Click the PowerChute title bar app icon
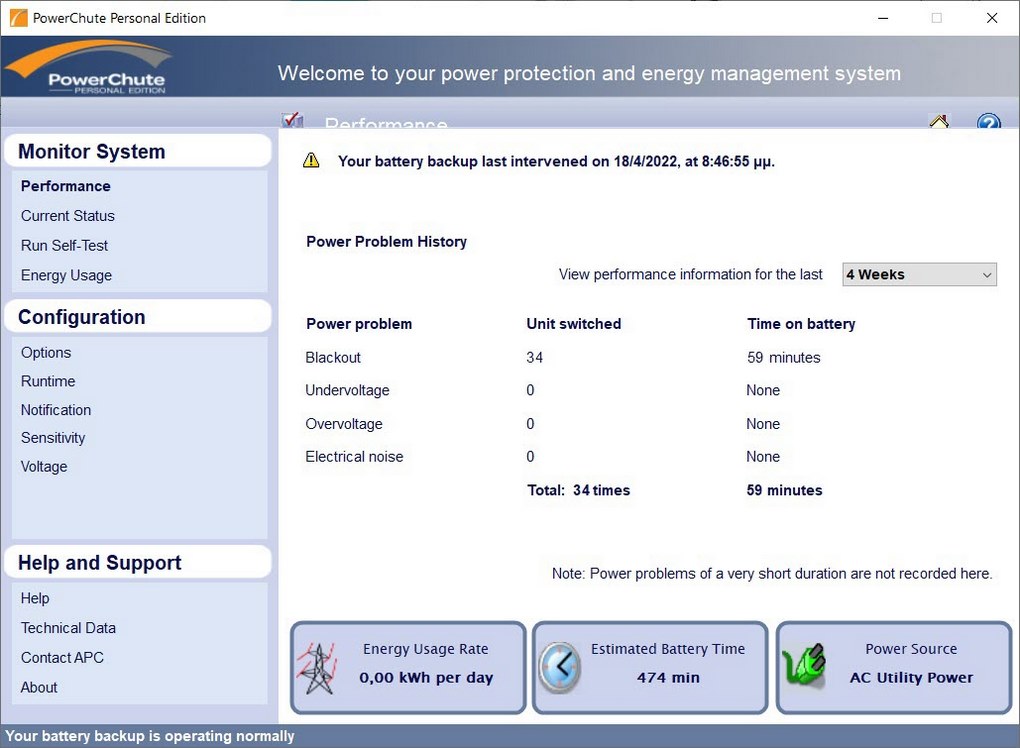Image resolution: width=1020 pixels, height=748 pixels. click(x=18, y=18)
